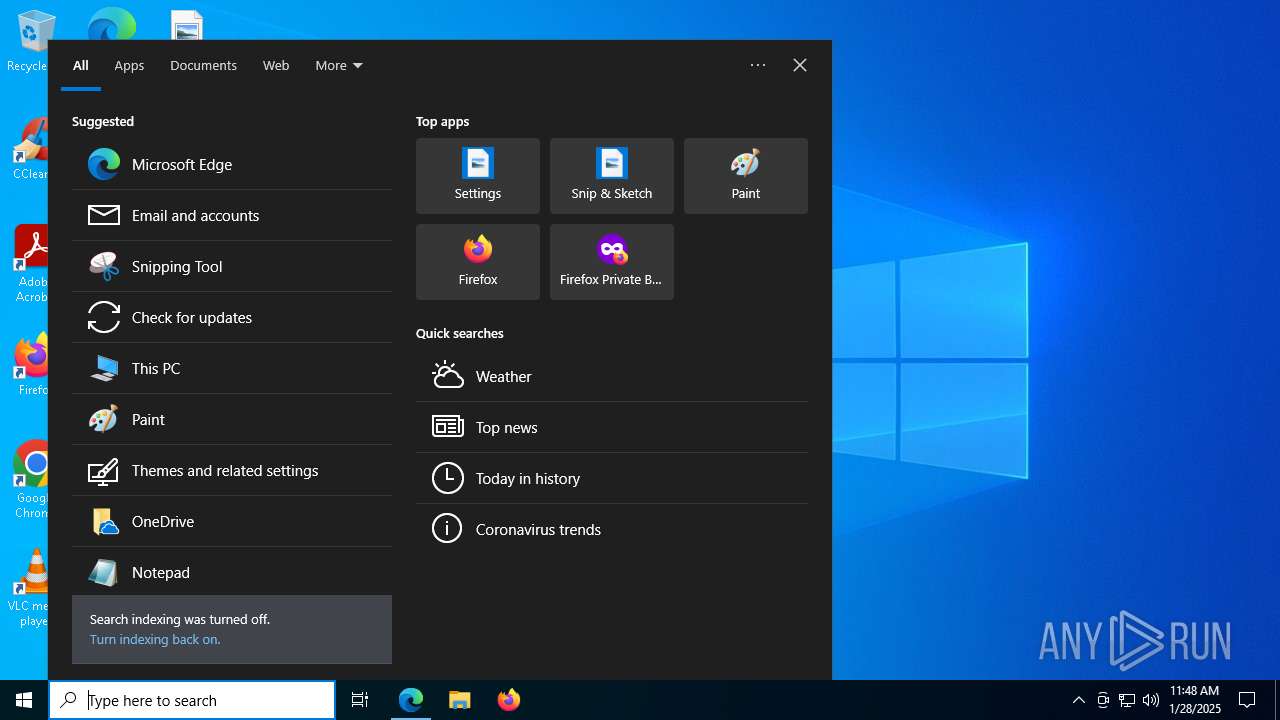Open the Action Center notifications
The width and height of the screenshot is (1280, 720).
point(1247,700)
